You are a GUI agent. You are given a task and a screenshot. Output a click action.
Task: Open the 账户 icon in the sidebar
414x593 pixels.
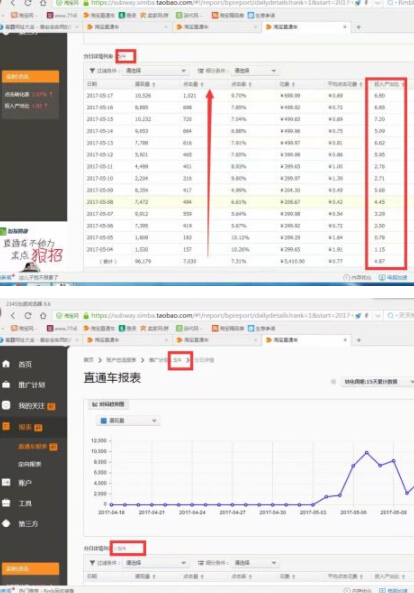coord(6,482)
